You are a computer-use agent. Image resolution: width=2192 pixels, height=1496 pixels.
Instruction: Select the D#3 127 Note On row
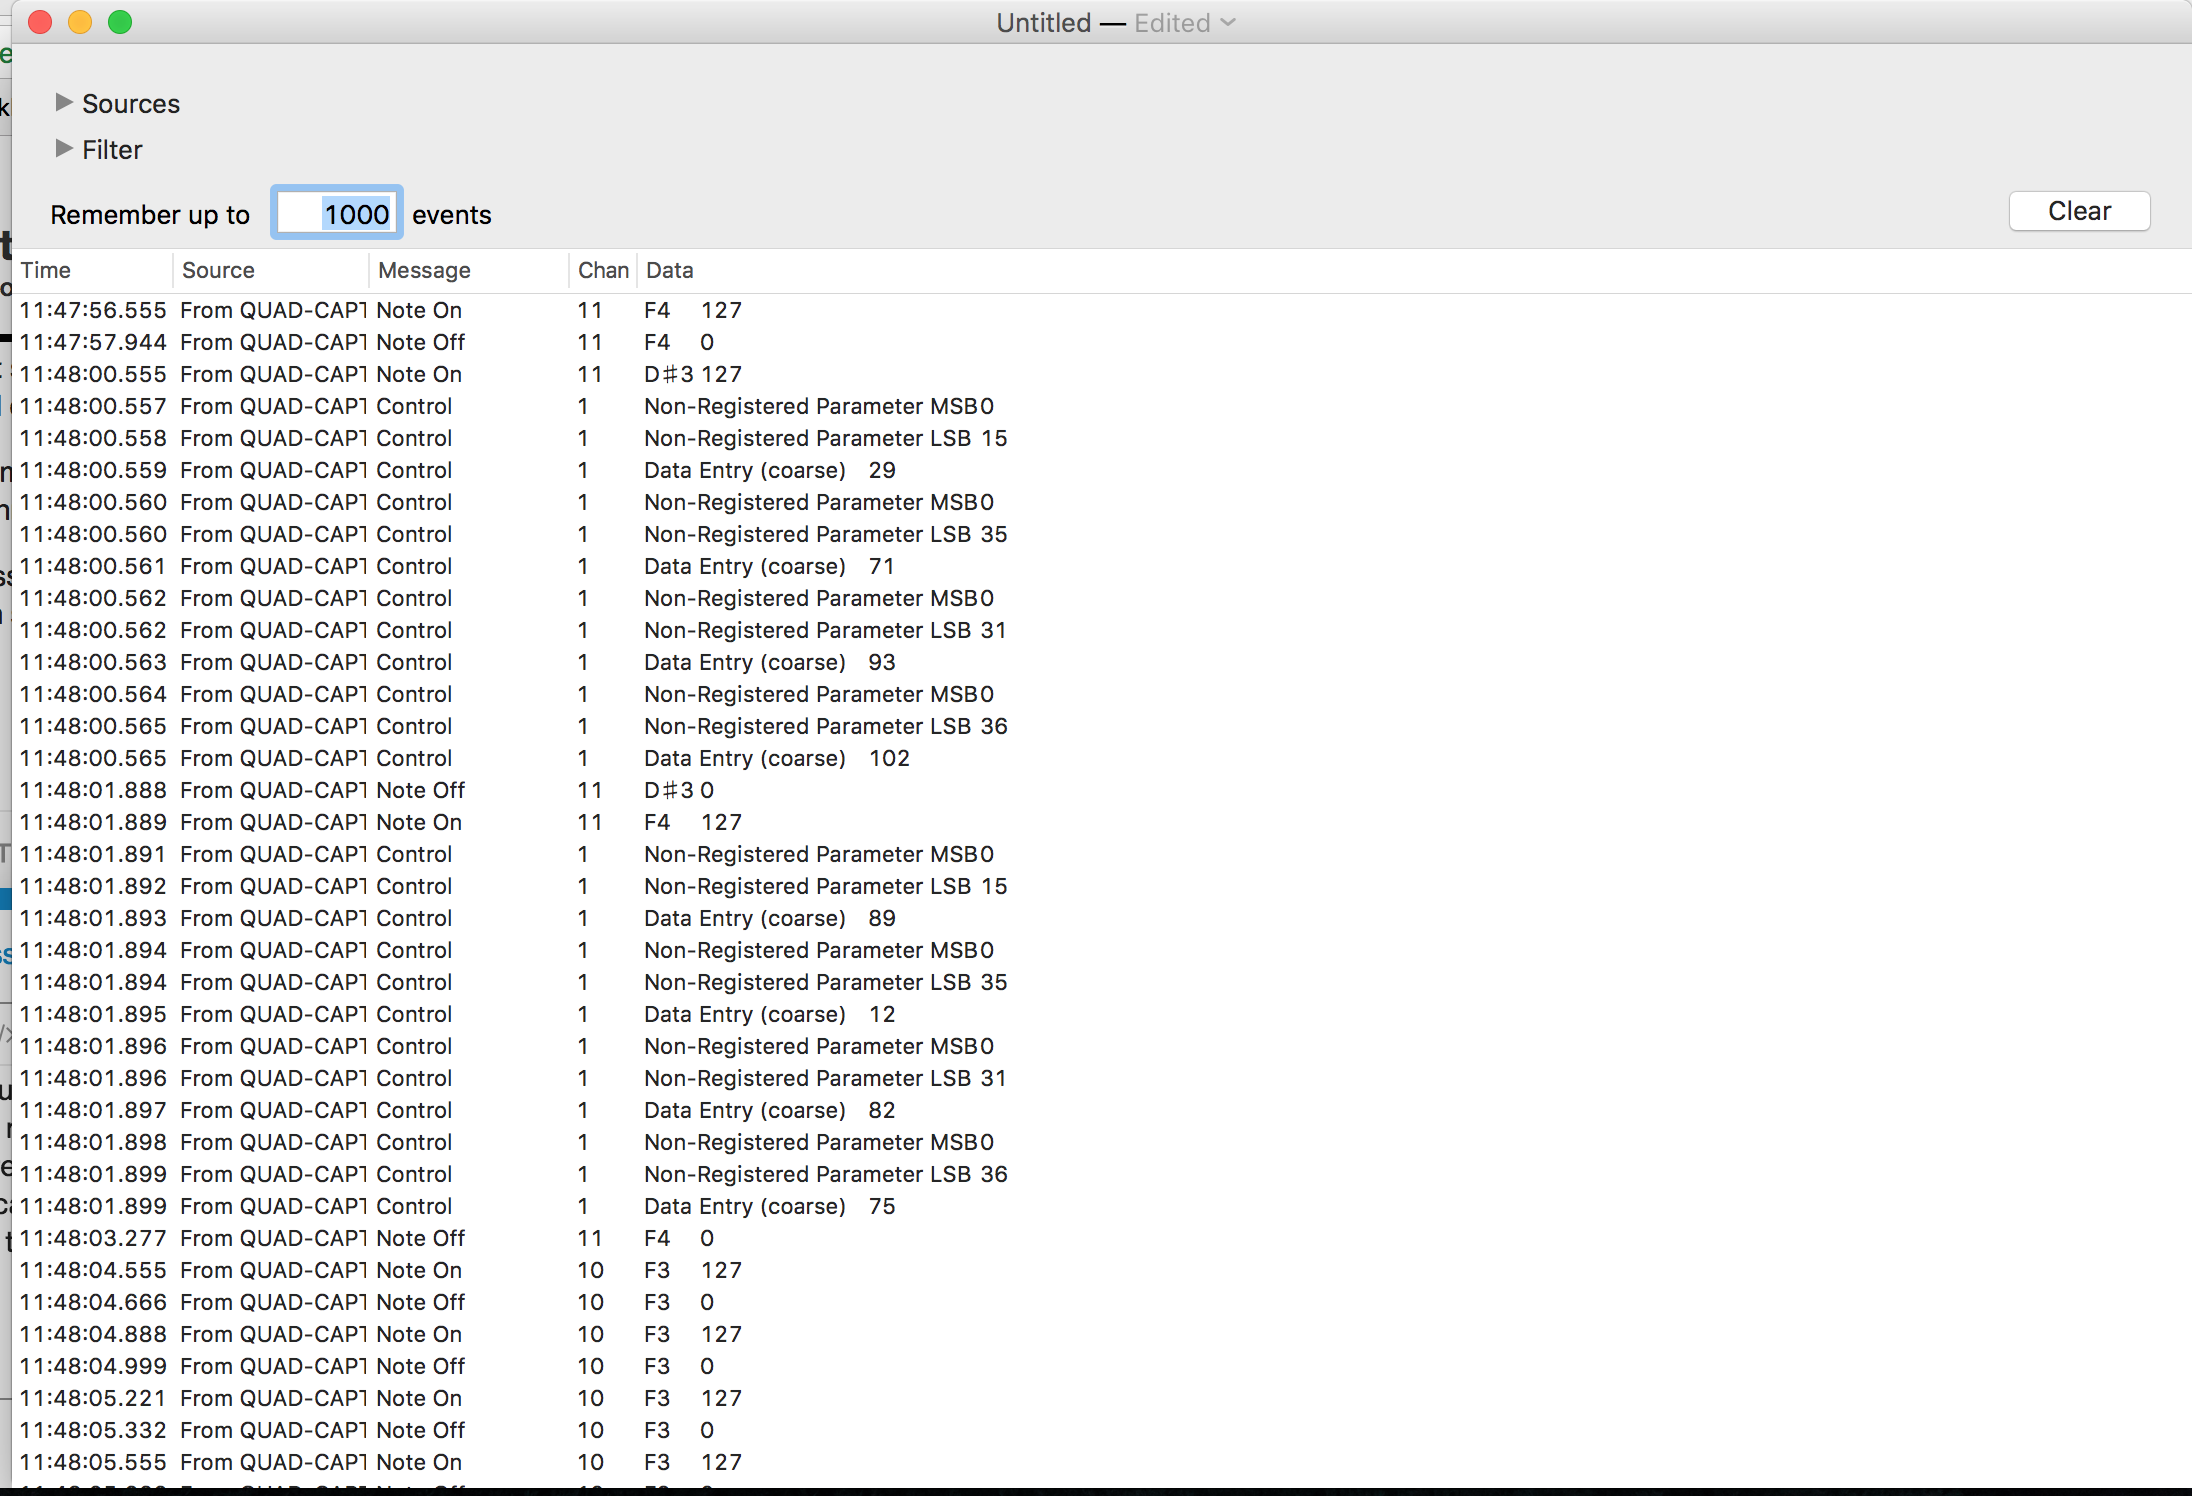[1102, 374]
